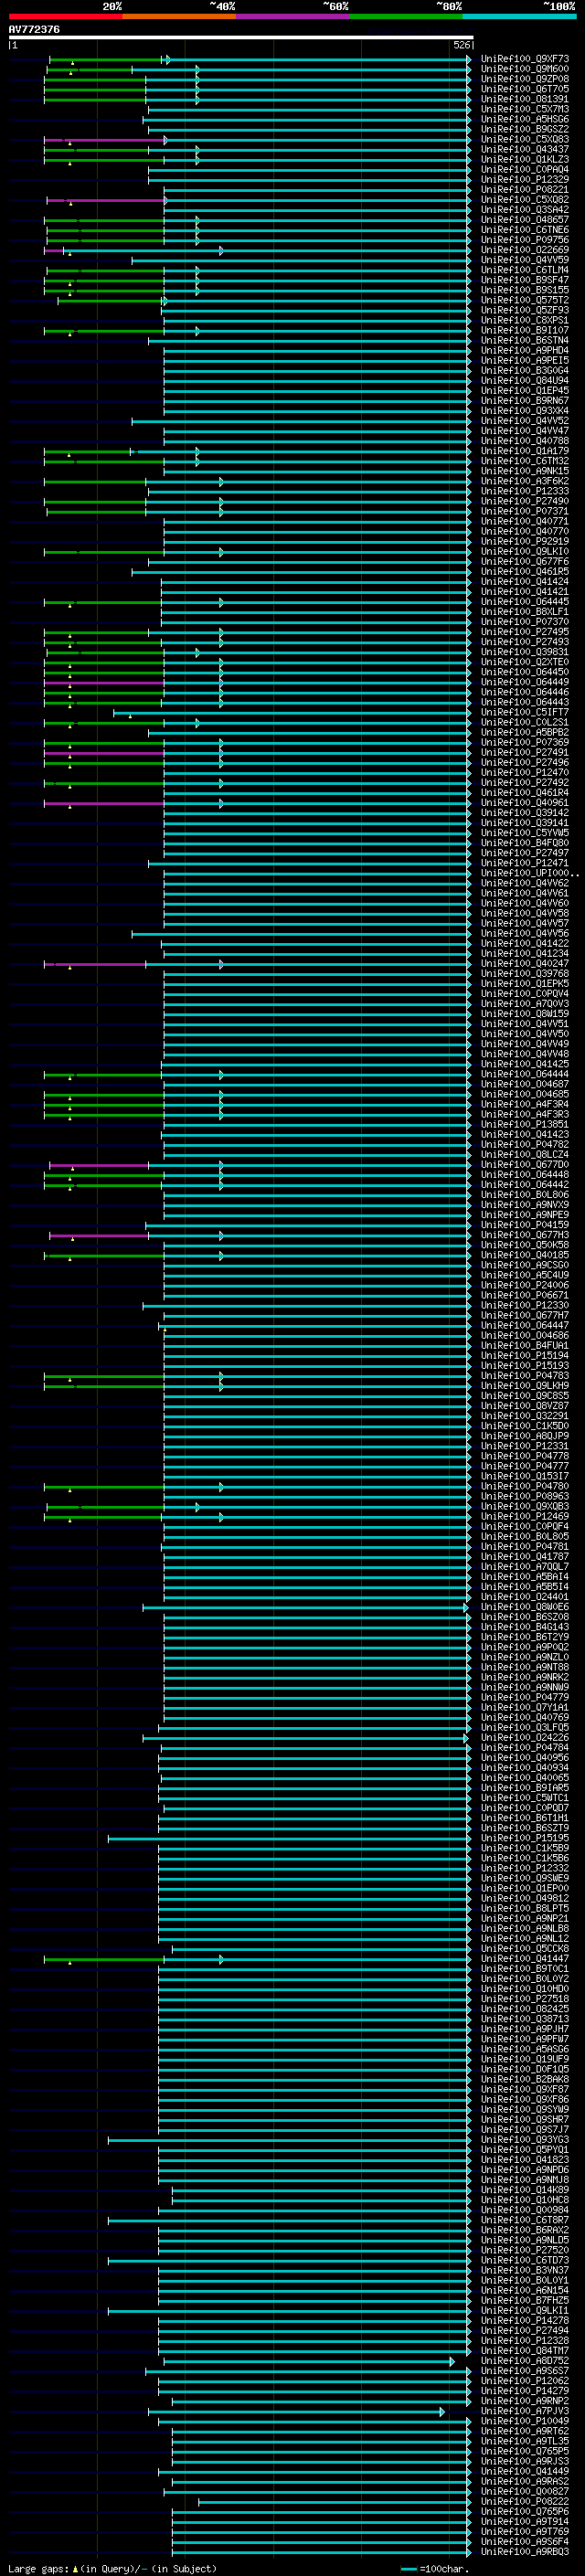Open hit UniRef100_A9PHD4
Screen dimensions: 585x2576
coord(524,350)
